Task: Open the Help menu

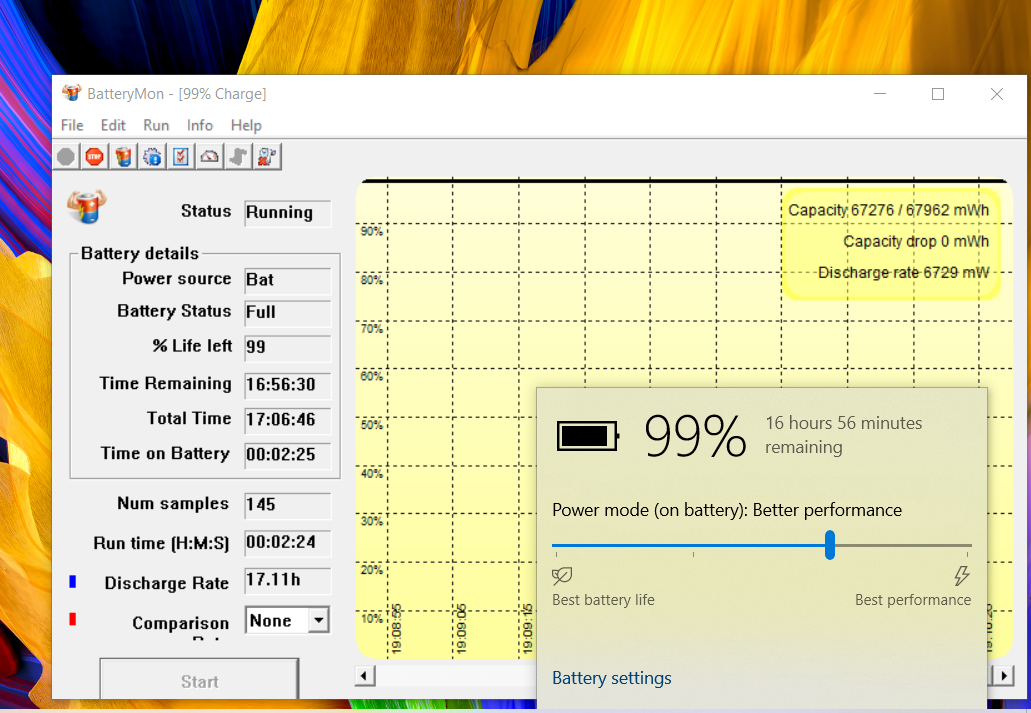Action: click(246, 125)
